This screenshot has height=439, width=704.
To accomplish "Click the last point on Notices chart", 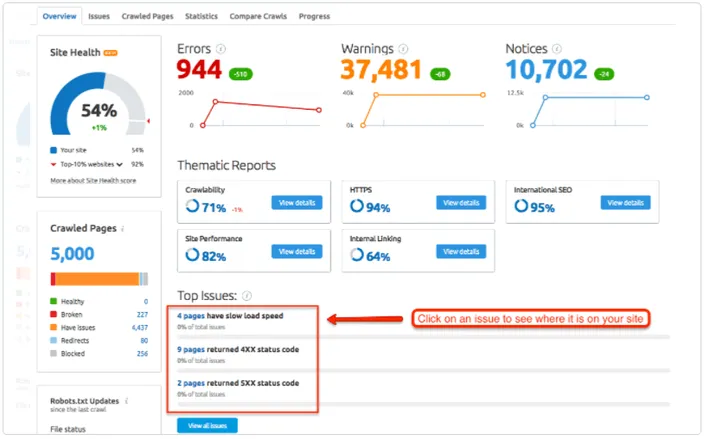I will click(x=647, y=97).
